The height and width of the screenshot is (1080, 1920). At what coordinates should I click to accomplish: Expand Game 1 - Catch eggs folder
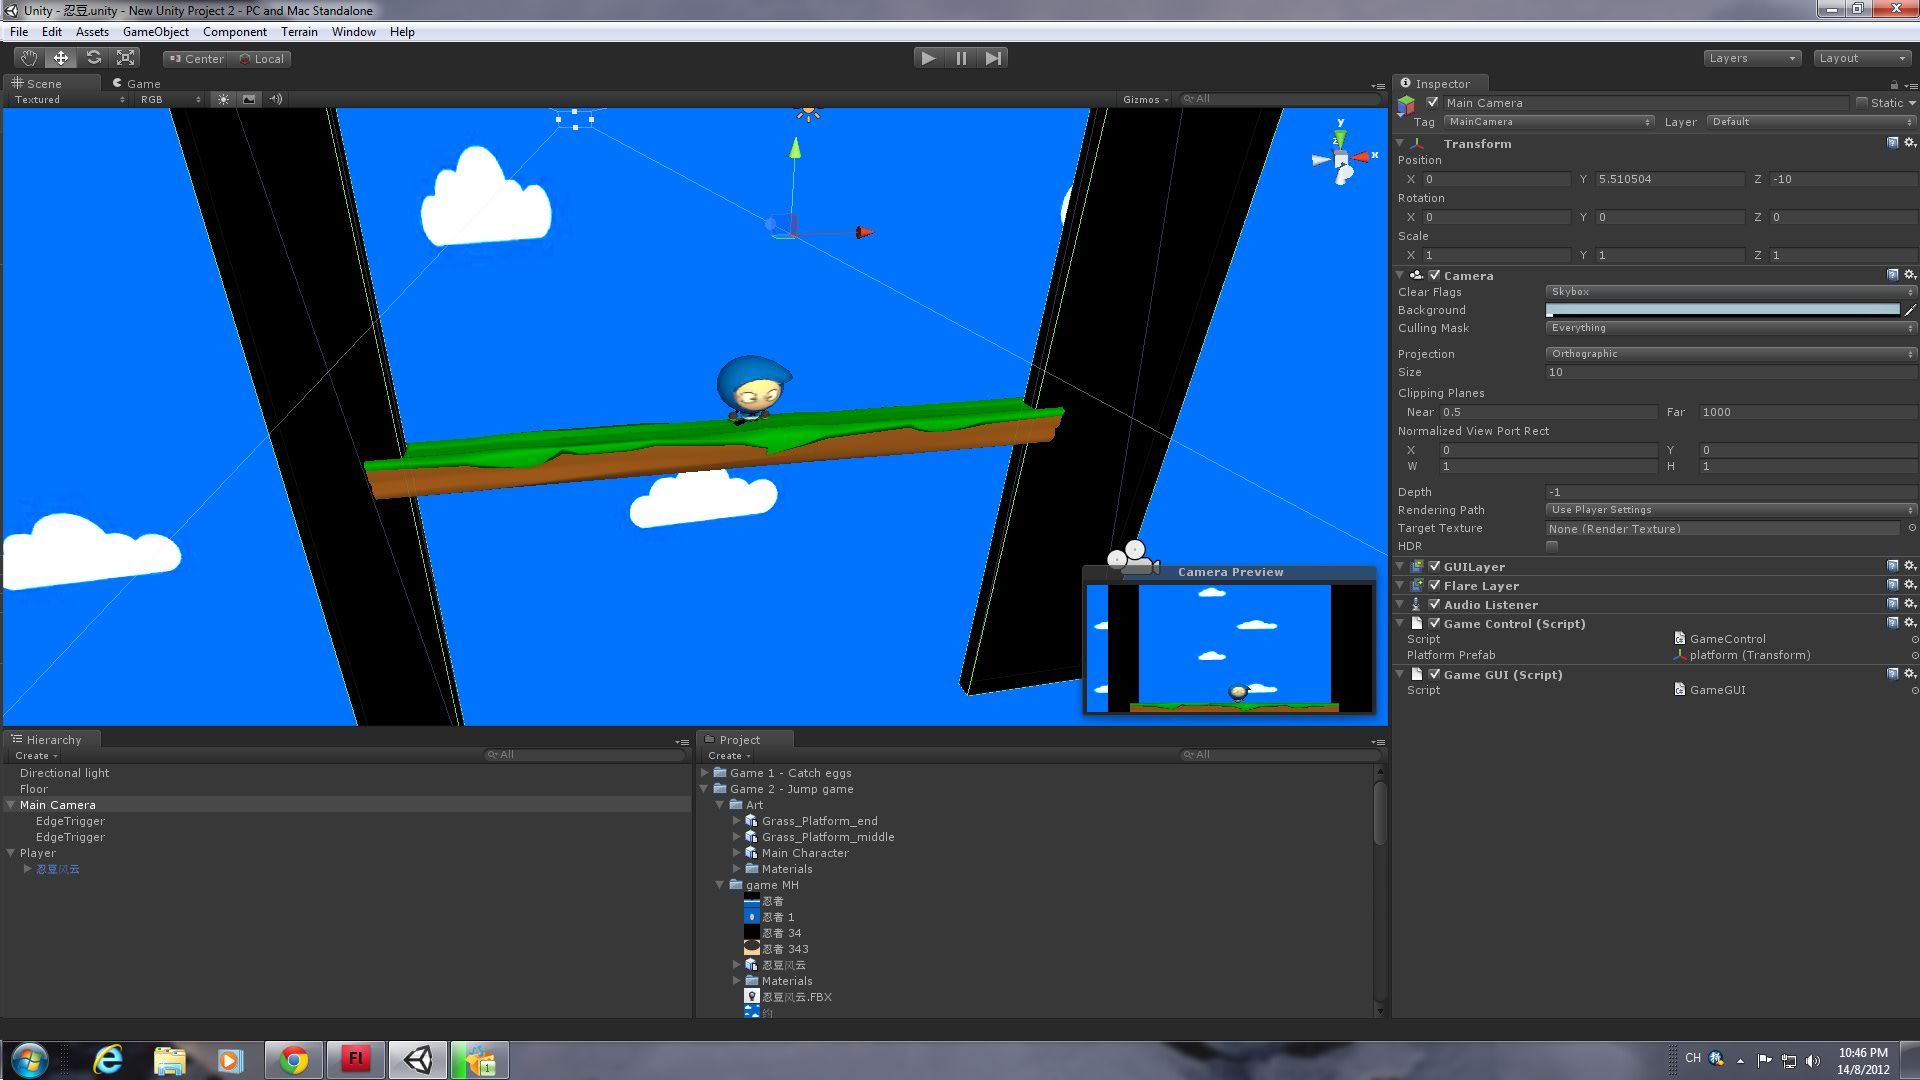[705, 773]
